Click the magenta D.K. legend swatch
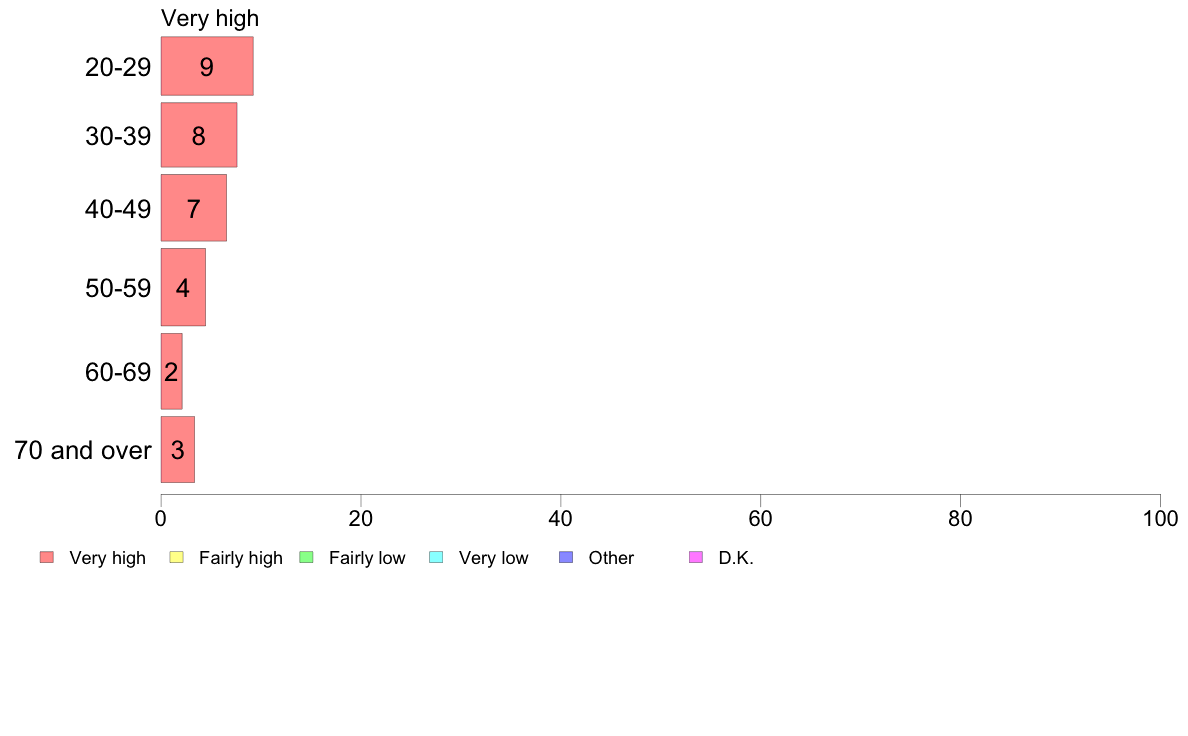The width and height of the screenshot is (1188, 736). [696, 557]
